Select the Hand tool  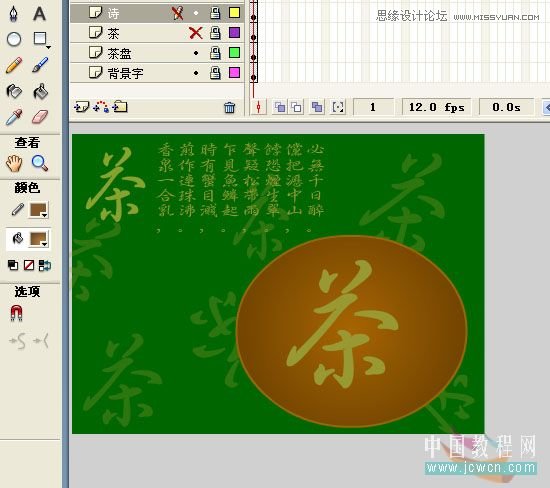coord(14,163)
